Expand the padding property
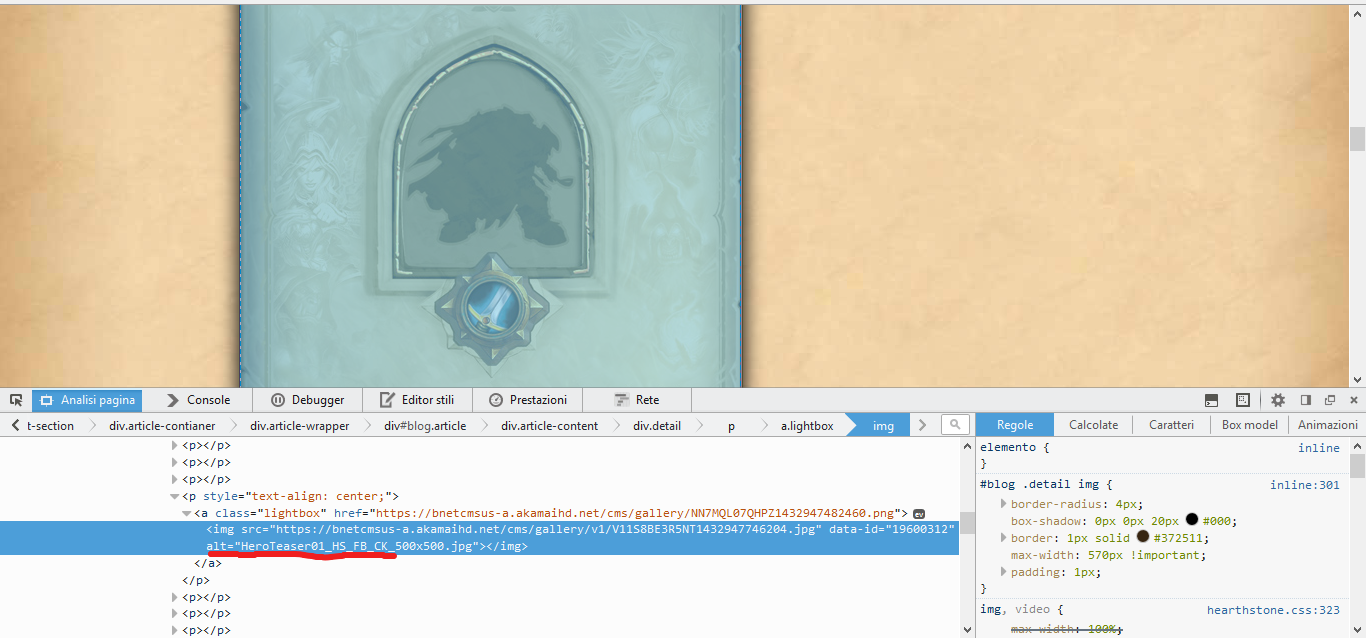This screenshot has width=1366, height=638. (x=1003, y=572)
